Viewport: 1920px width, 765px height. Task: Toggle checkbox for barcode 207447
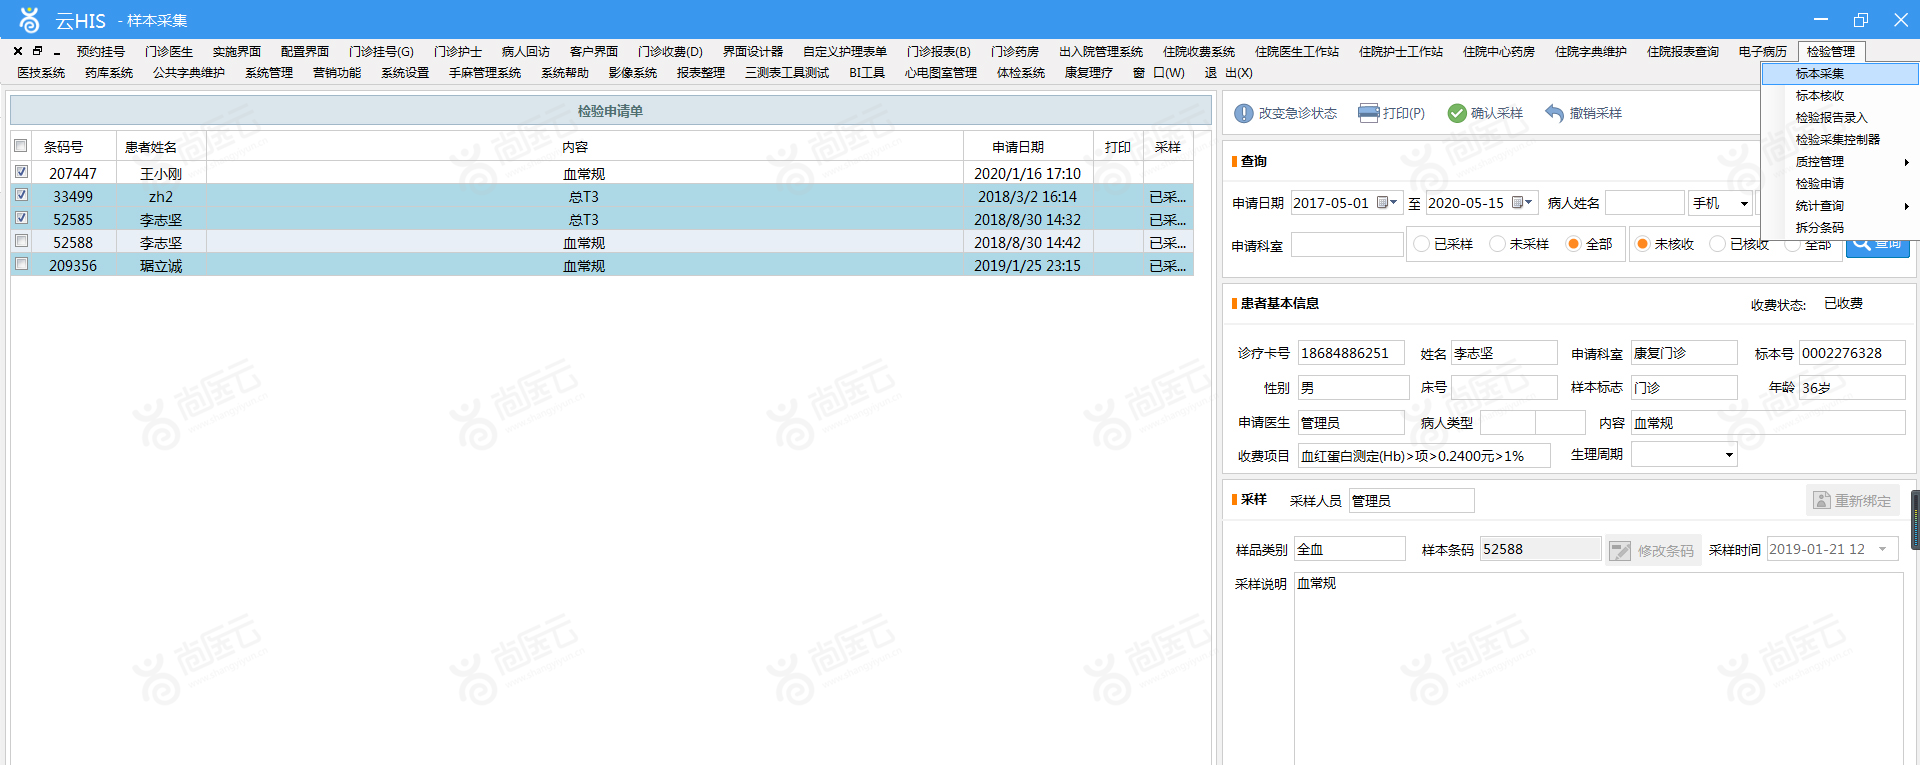pyautogui.click(x=21, y=172)
